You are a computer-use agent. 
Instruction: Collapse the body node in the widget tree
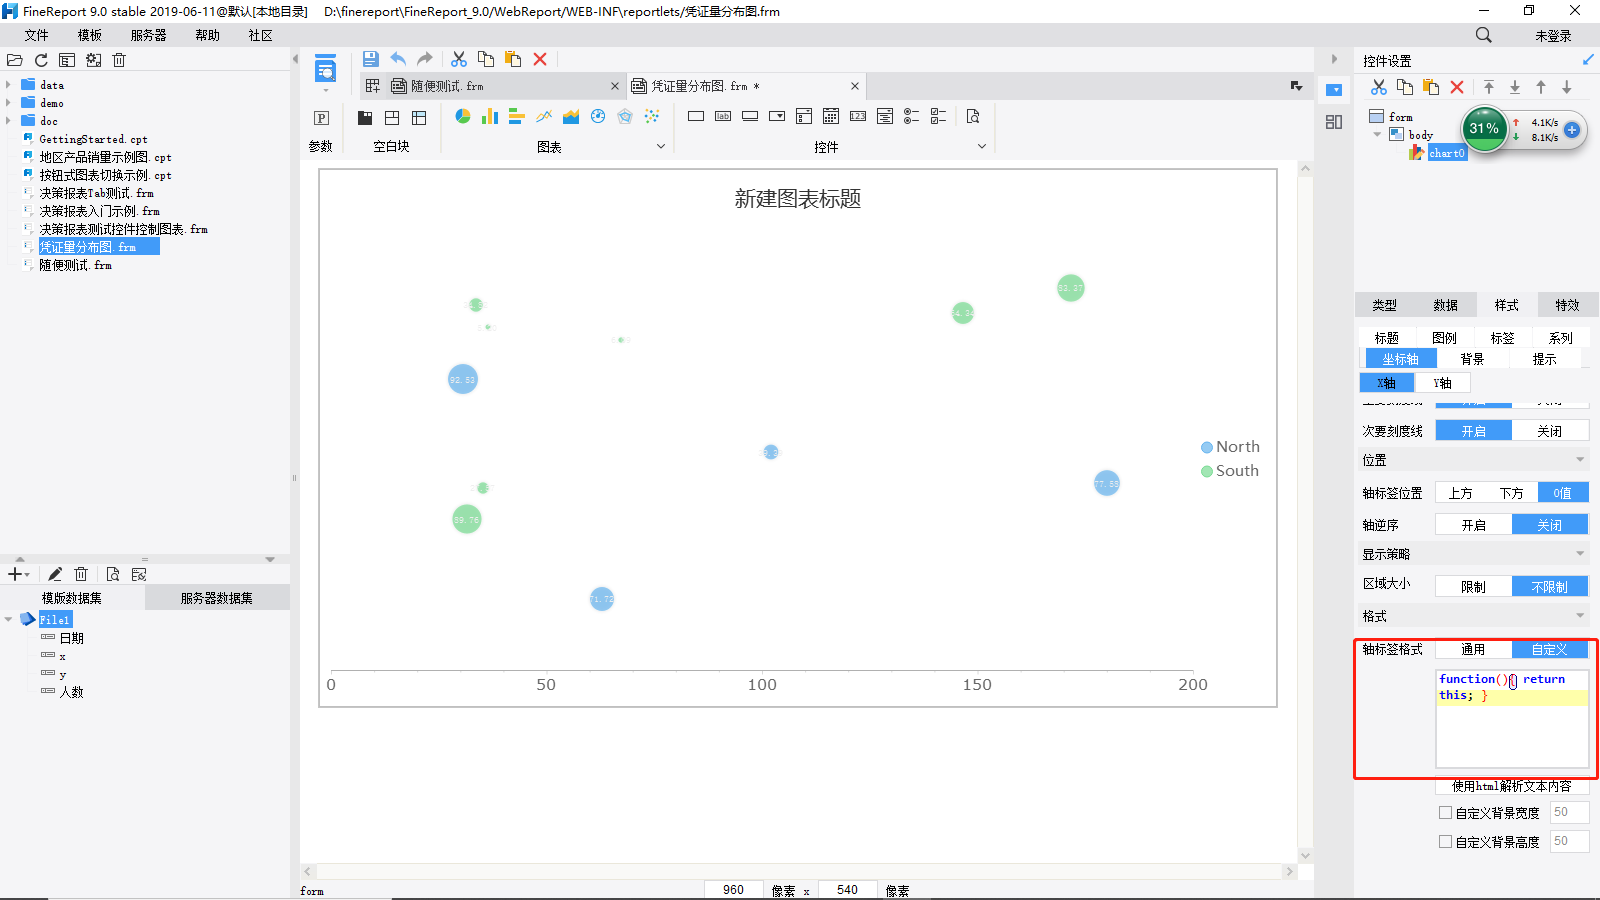pos(1378,135)
